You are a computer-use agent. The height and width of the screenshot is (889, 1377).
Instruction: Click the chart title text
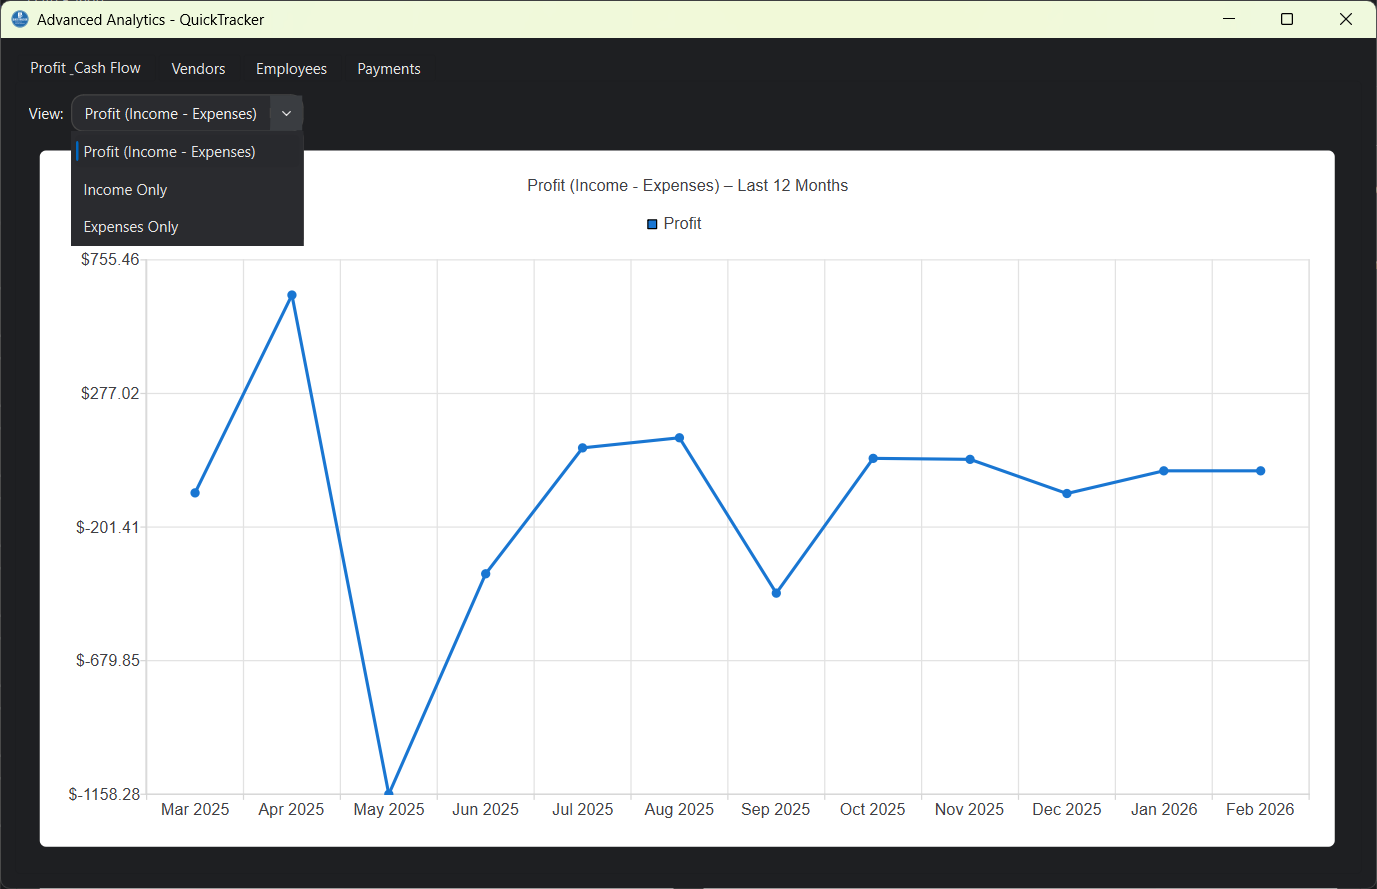point(687,185)
